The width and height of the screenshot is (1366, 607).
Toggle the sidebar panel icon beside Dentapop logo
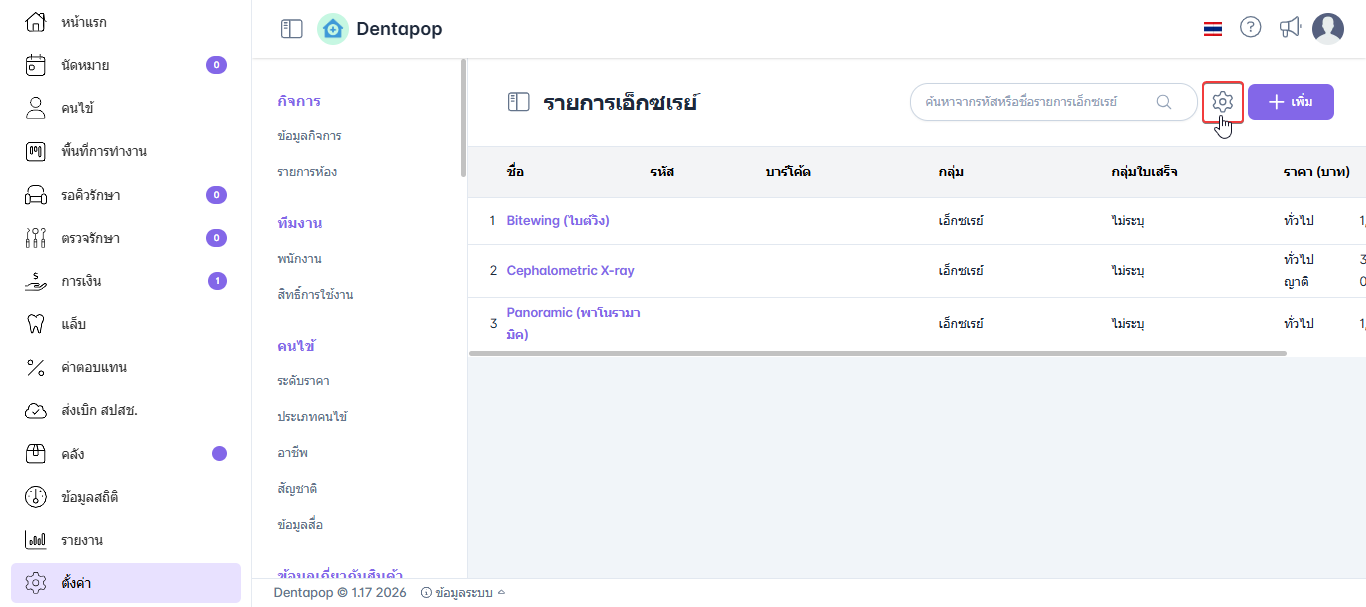tap(291, 29)
